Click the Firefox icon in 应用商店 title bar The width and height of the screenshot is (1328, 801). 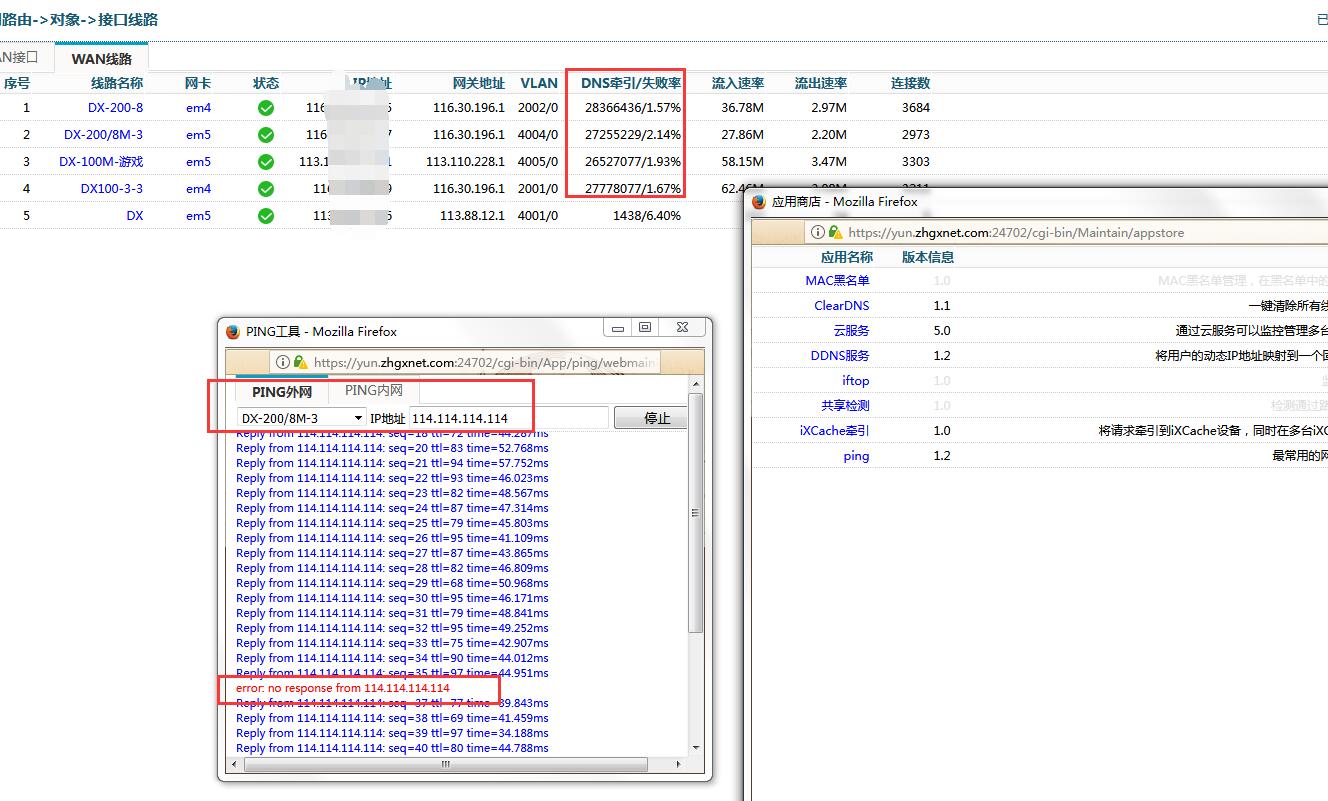tap(759, 201)
